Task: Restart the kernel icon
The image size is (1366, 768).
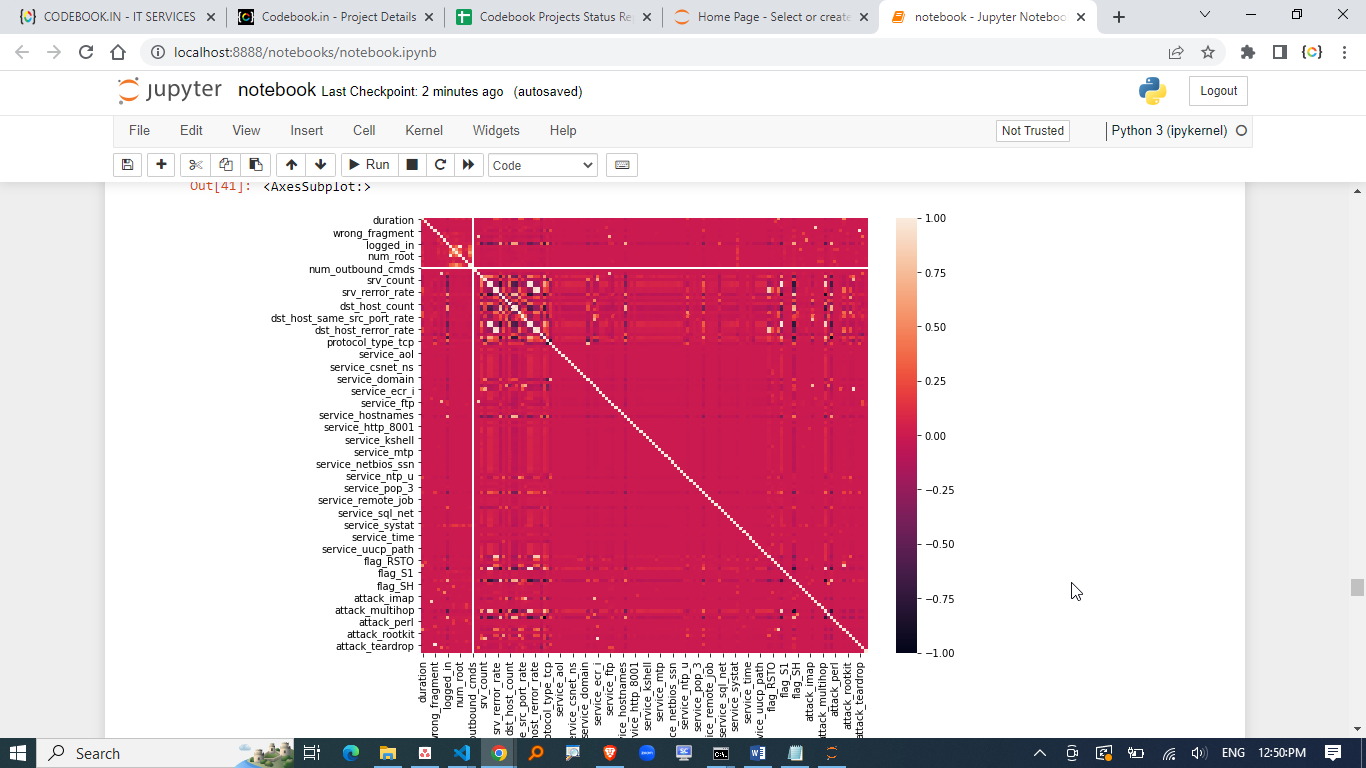Action: pos(439,165)
